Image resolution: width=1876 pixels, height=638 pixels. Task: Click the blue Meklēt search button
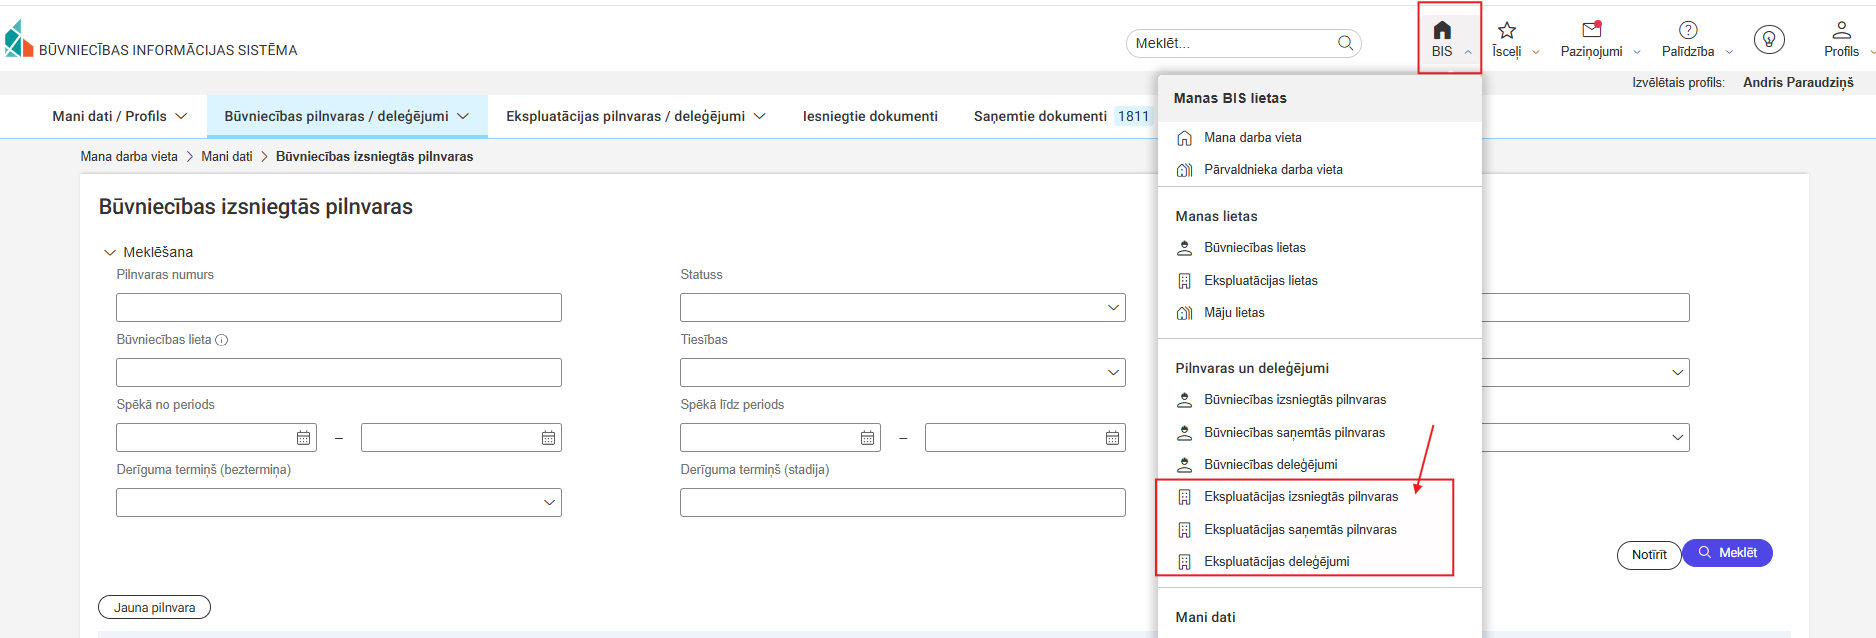point(1727,553)
